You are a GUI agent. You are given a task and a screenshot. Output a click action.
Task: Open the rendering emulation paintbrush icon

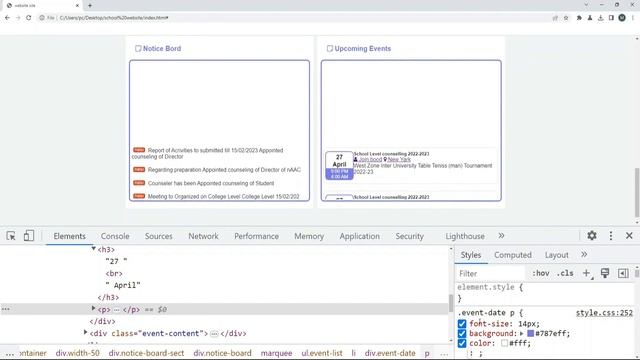[605, 273]
